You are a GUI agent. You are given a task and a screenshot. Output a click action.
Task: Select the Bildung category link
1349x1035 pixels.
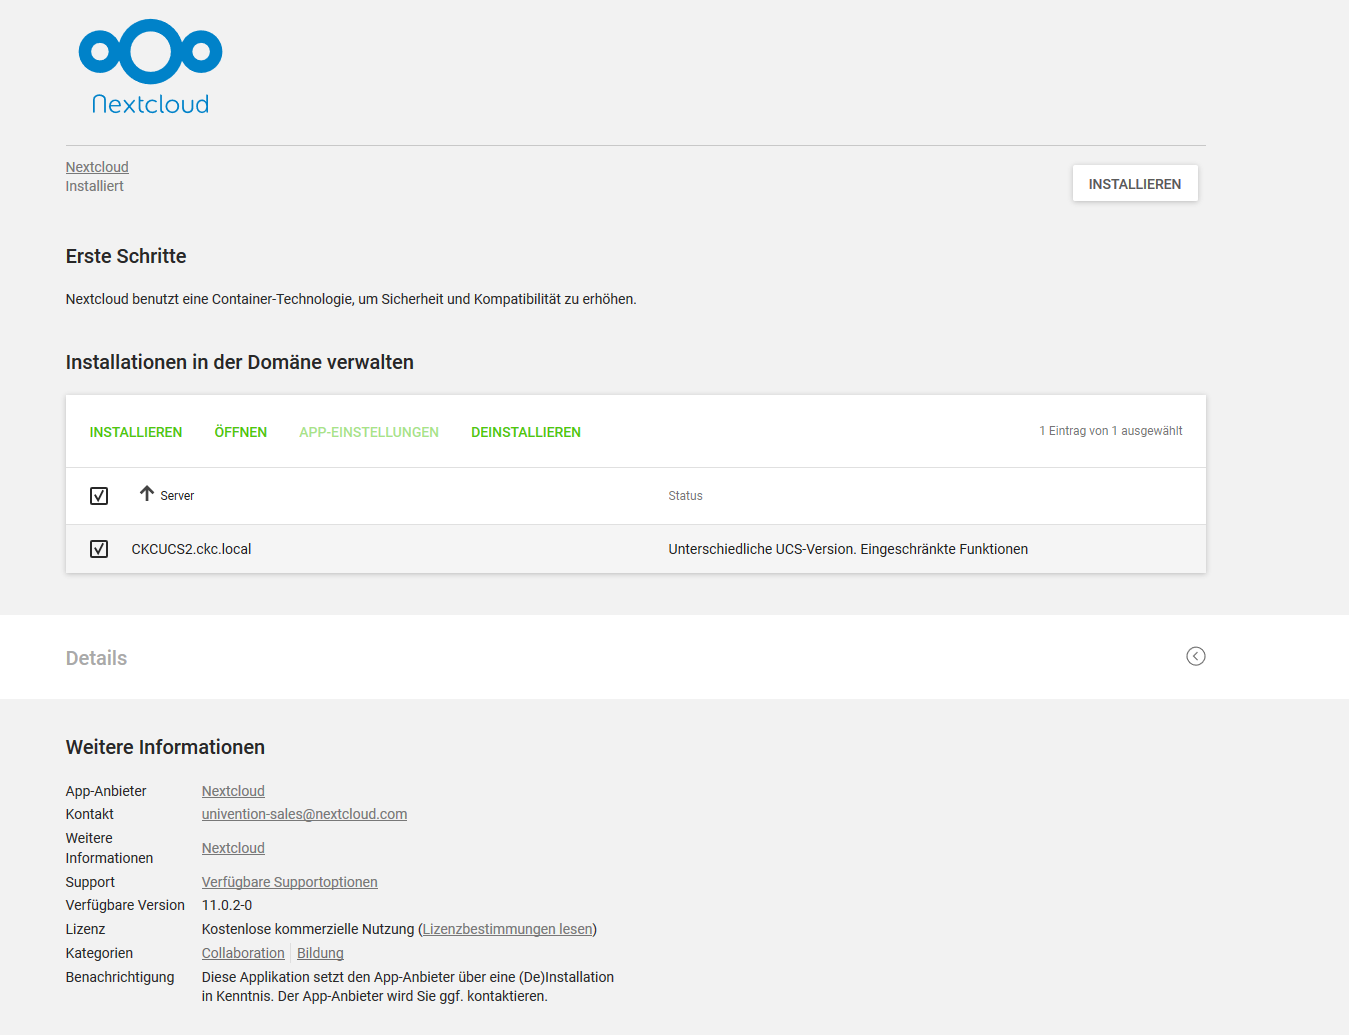click(x=320, y=953)
